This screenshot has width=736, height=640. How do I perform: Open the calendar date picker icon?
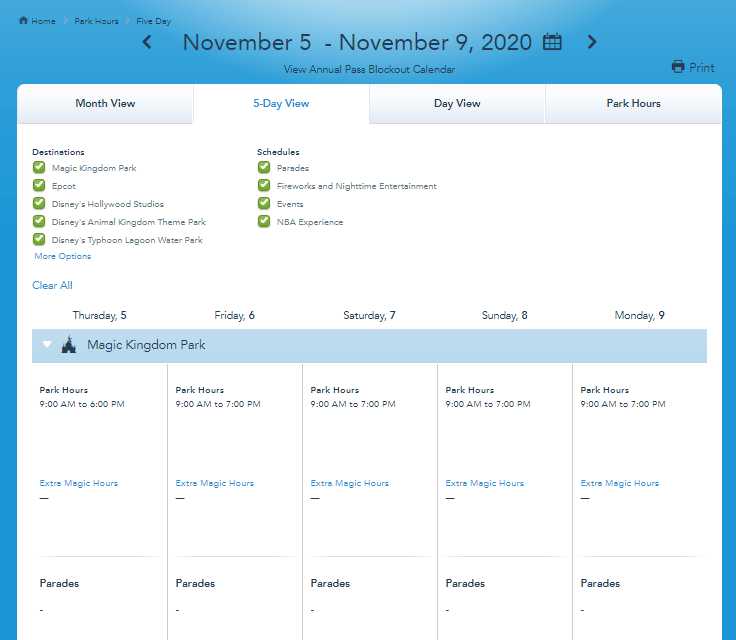(552, 42)
